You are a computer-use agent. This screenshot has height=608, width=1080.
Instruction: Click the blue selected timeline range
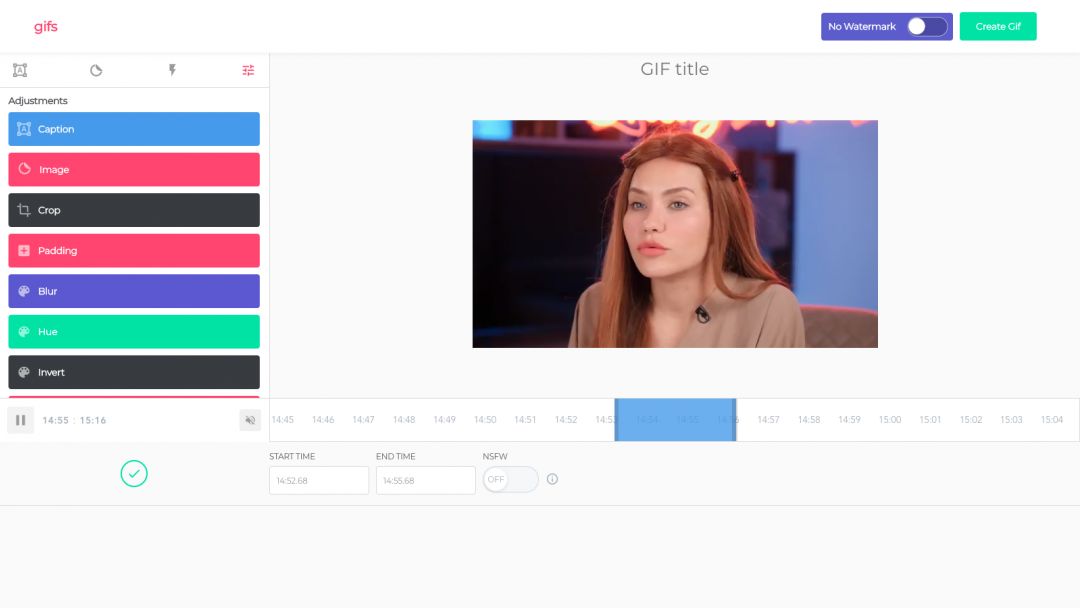click(x=675, y=420)
